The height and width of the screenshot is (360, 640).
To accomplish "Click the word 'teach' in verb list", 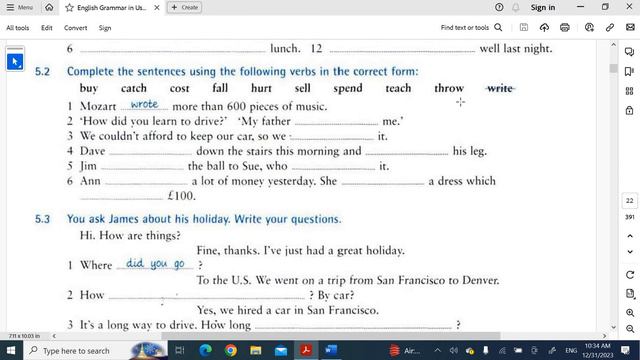I will click(398, 88).
